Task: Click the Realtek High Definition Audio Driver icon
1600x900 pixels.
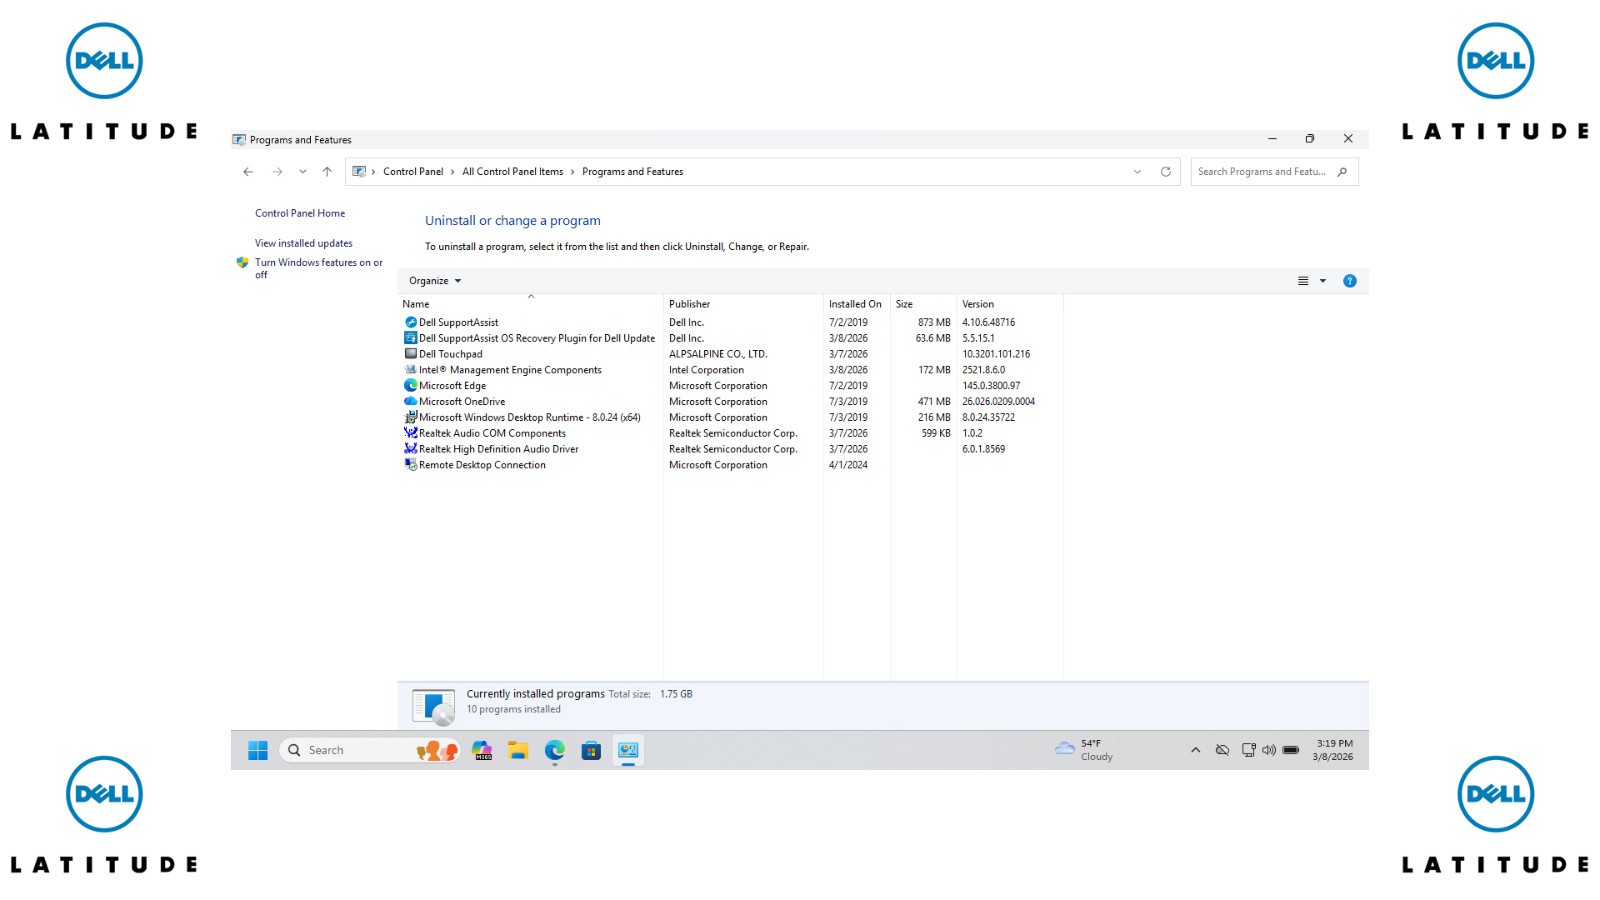Action: 410,449
